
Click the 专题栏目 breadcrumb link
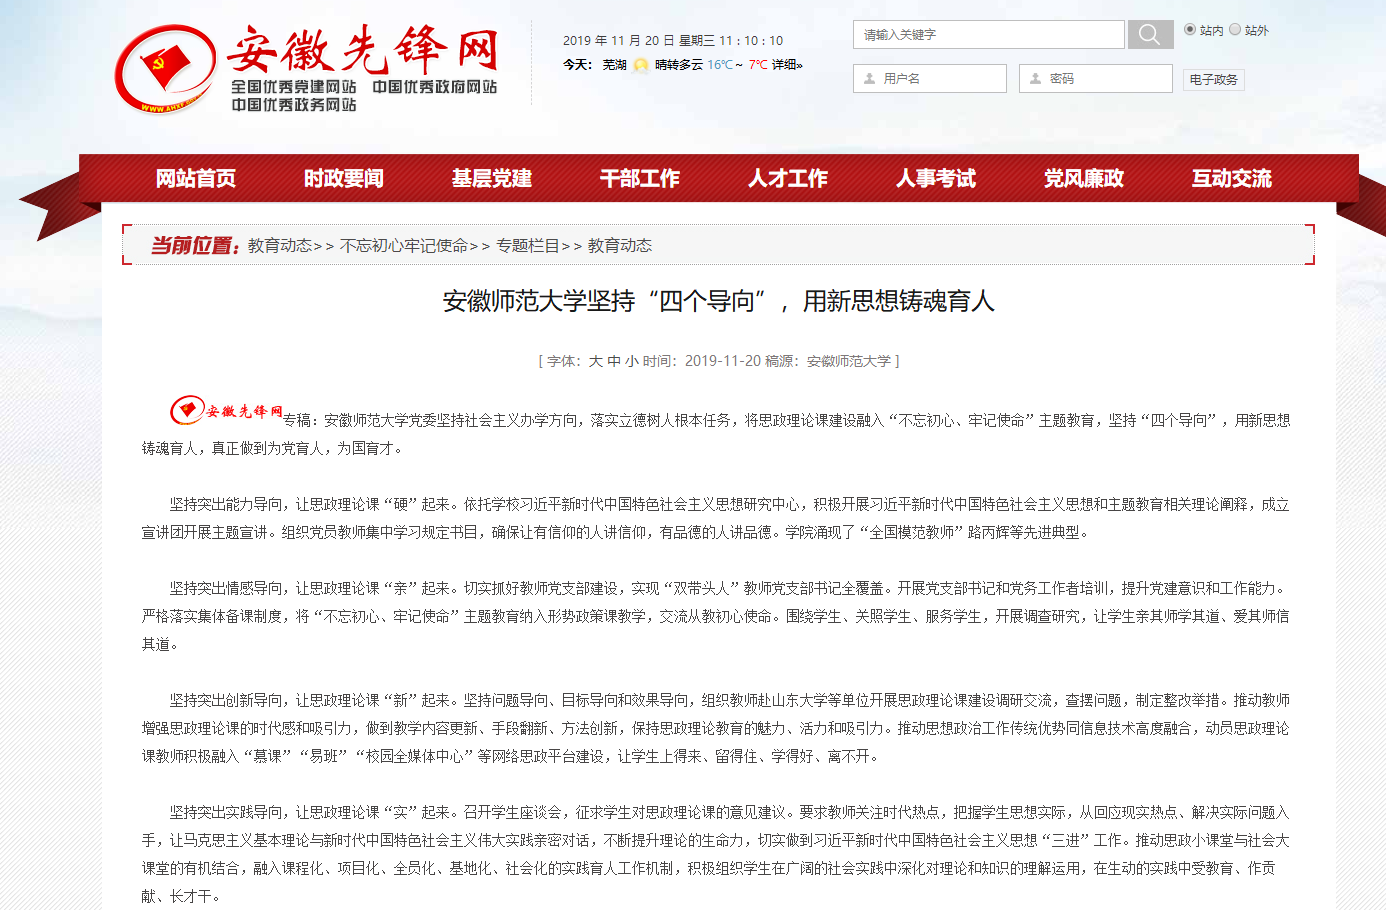click(x=528, y=245)
